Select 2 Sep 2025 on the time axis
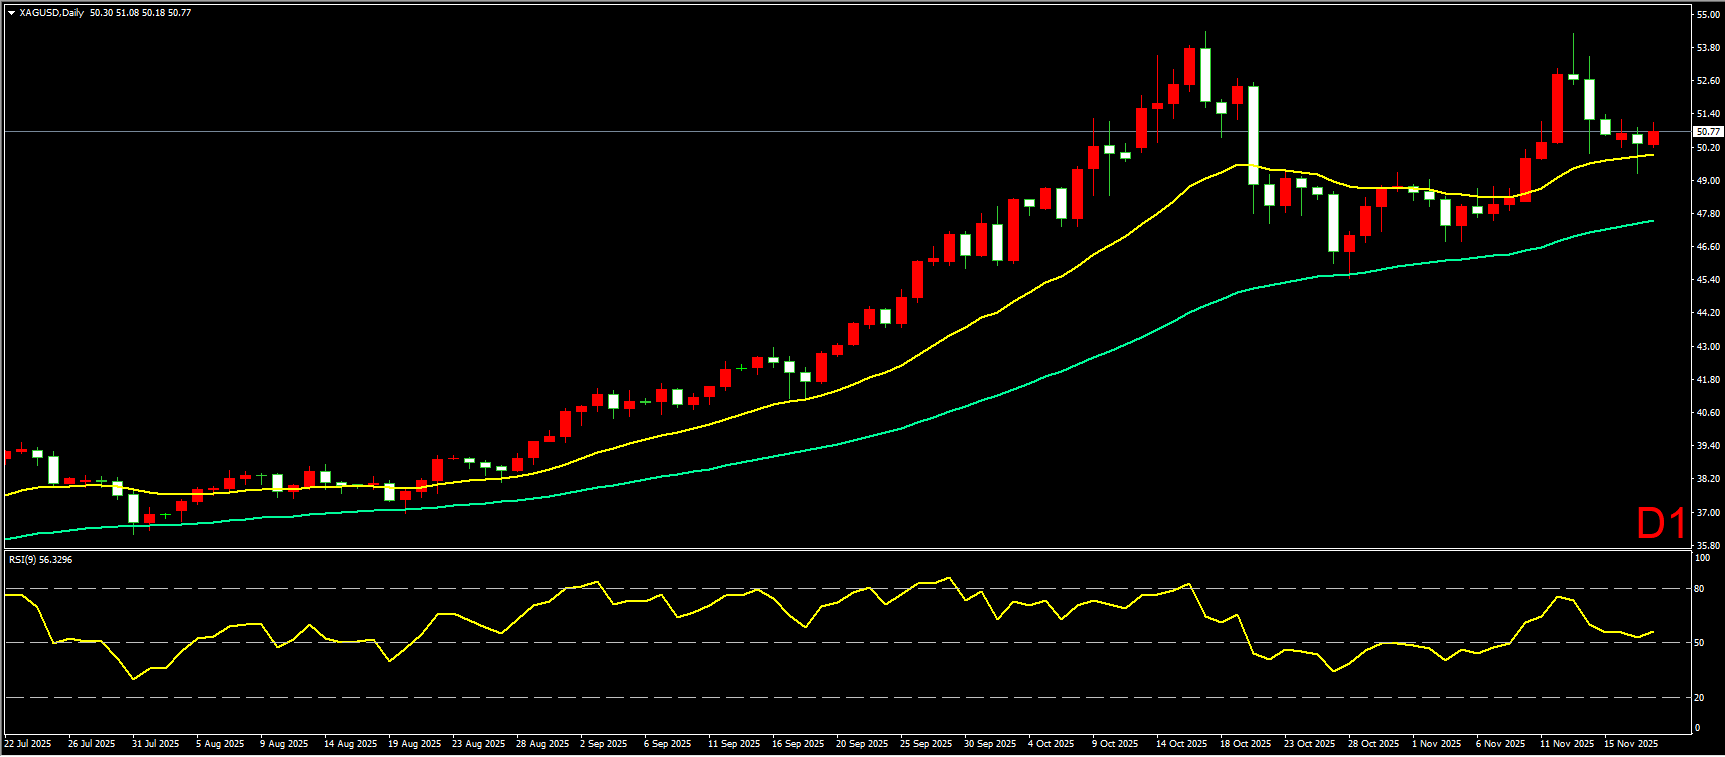Screen dimensions: 1725x757 coord(603,744)
